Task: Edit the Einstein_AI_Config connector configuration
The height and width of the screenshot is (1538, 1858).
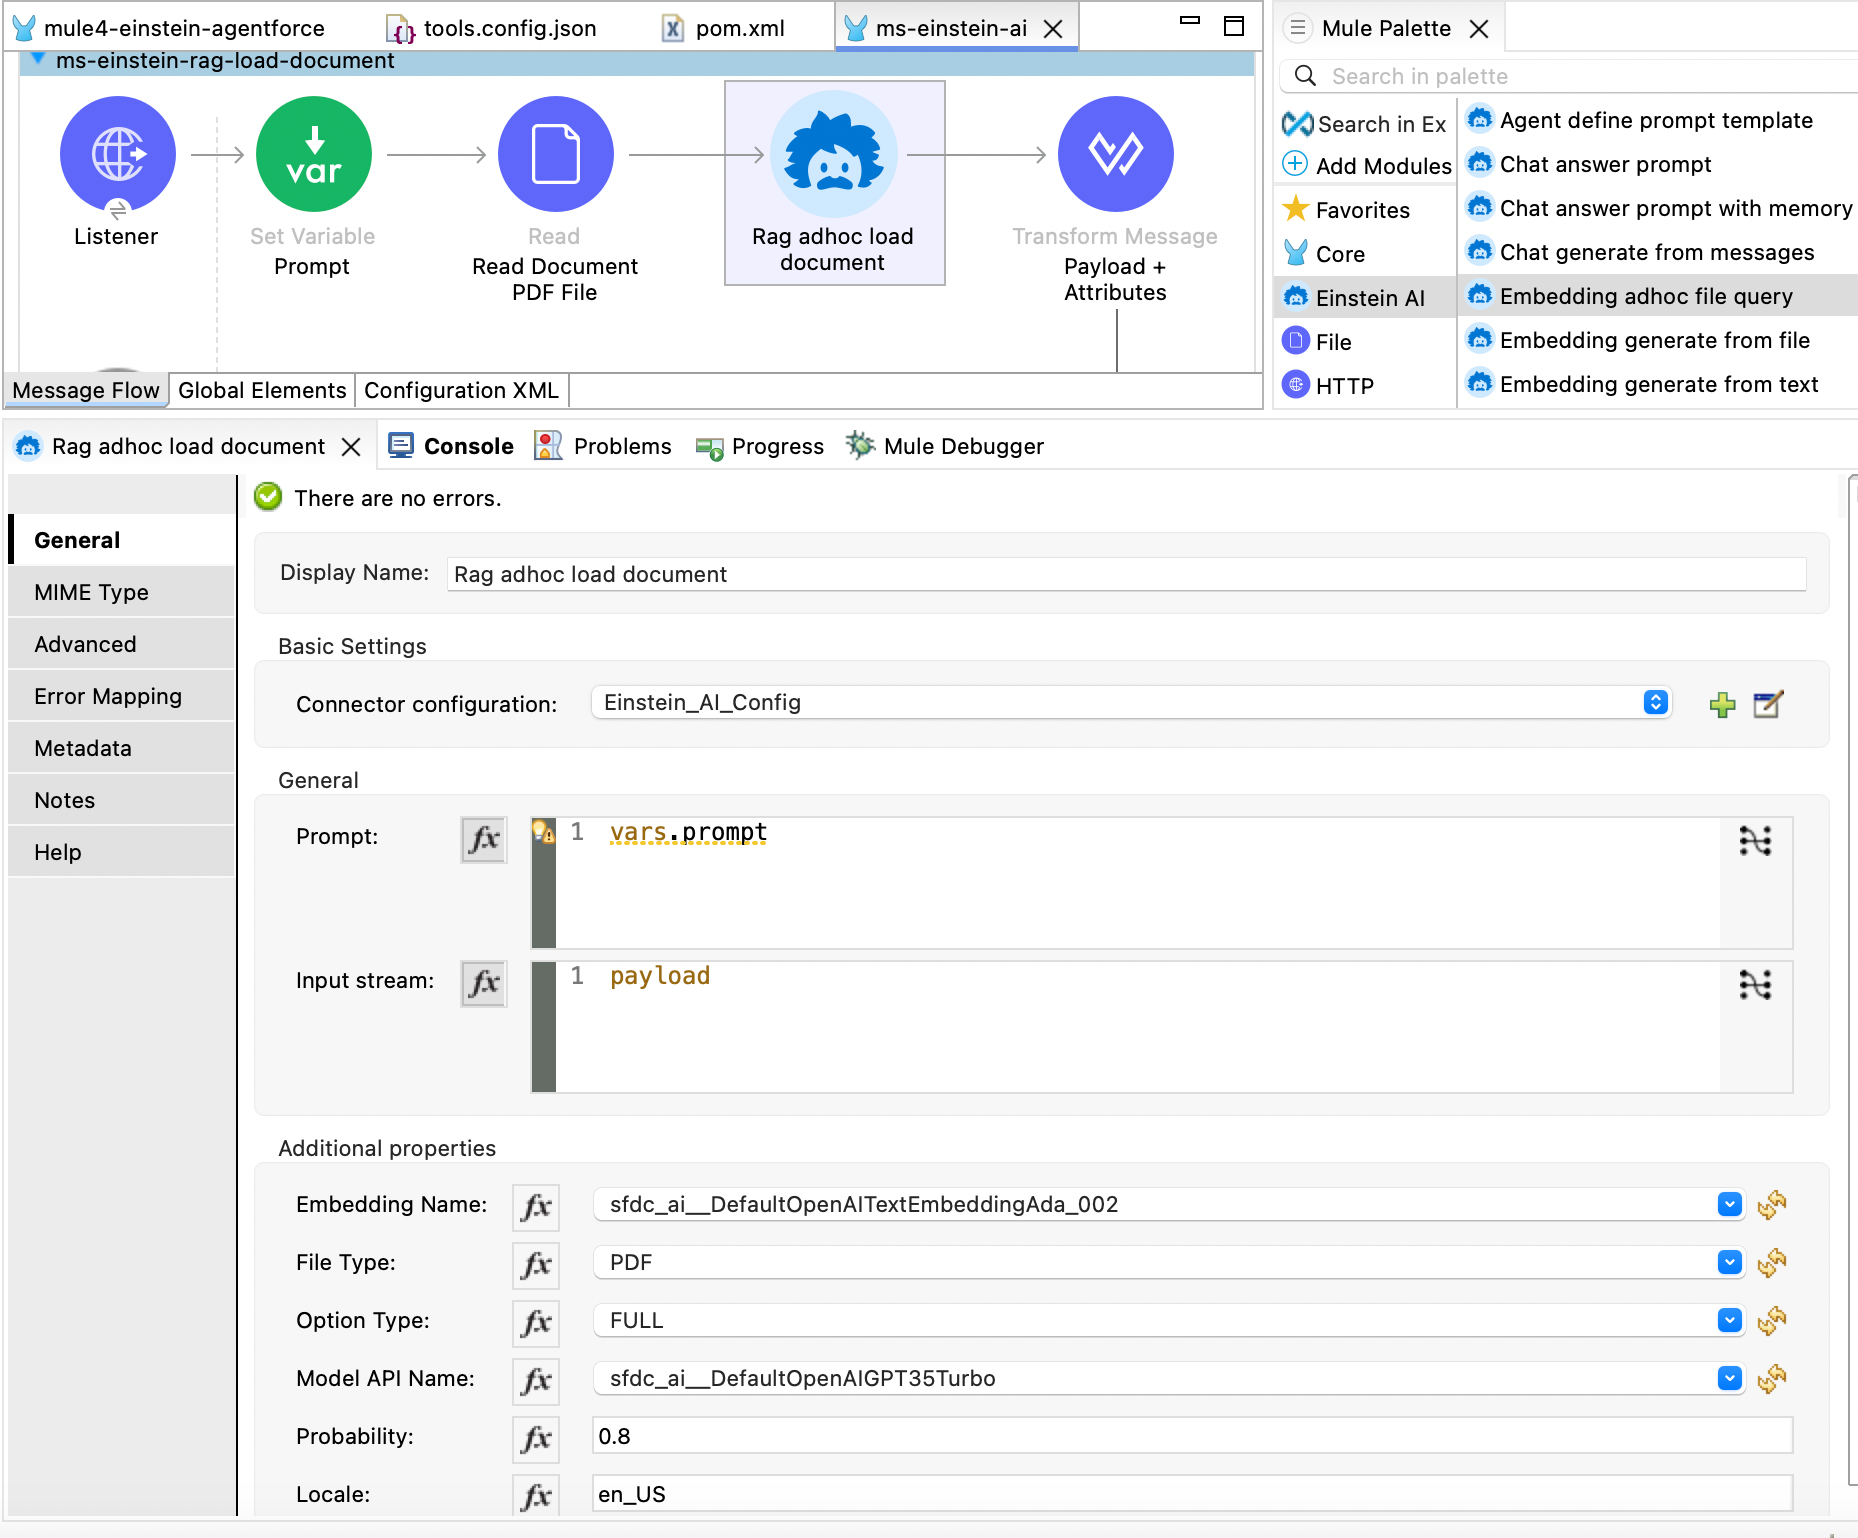Action: [x=1768, y=704]
